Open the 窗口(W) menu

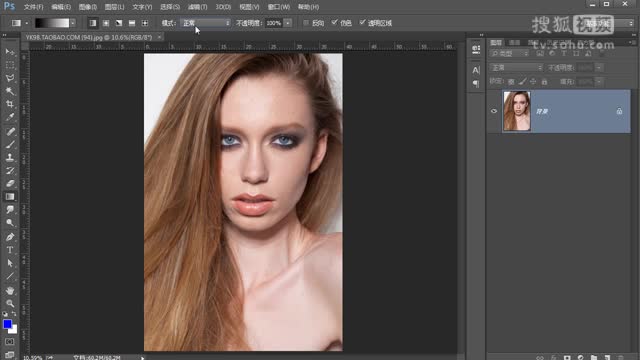click(279, 7)
